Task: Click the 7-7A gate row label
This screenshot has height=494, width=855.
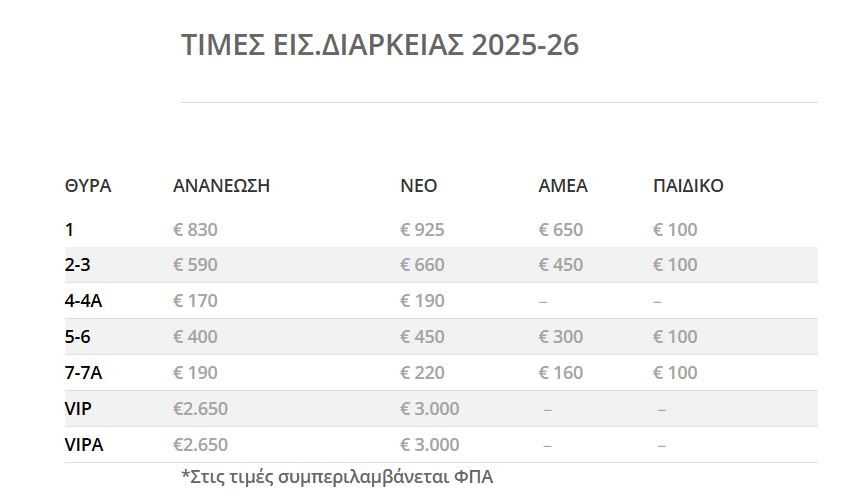Action: [83, 372]
